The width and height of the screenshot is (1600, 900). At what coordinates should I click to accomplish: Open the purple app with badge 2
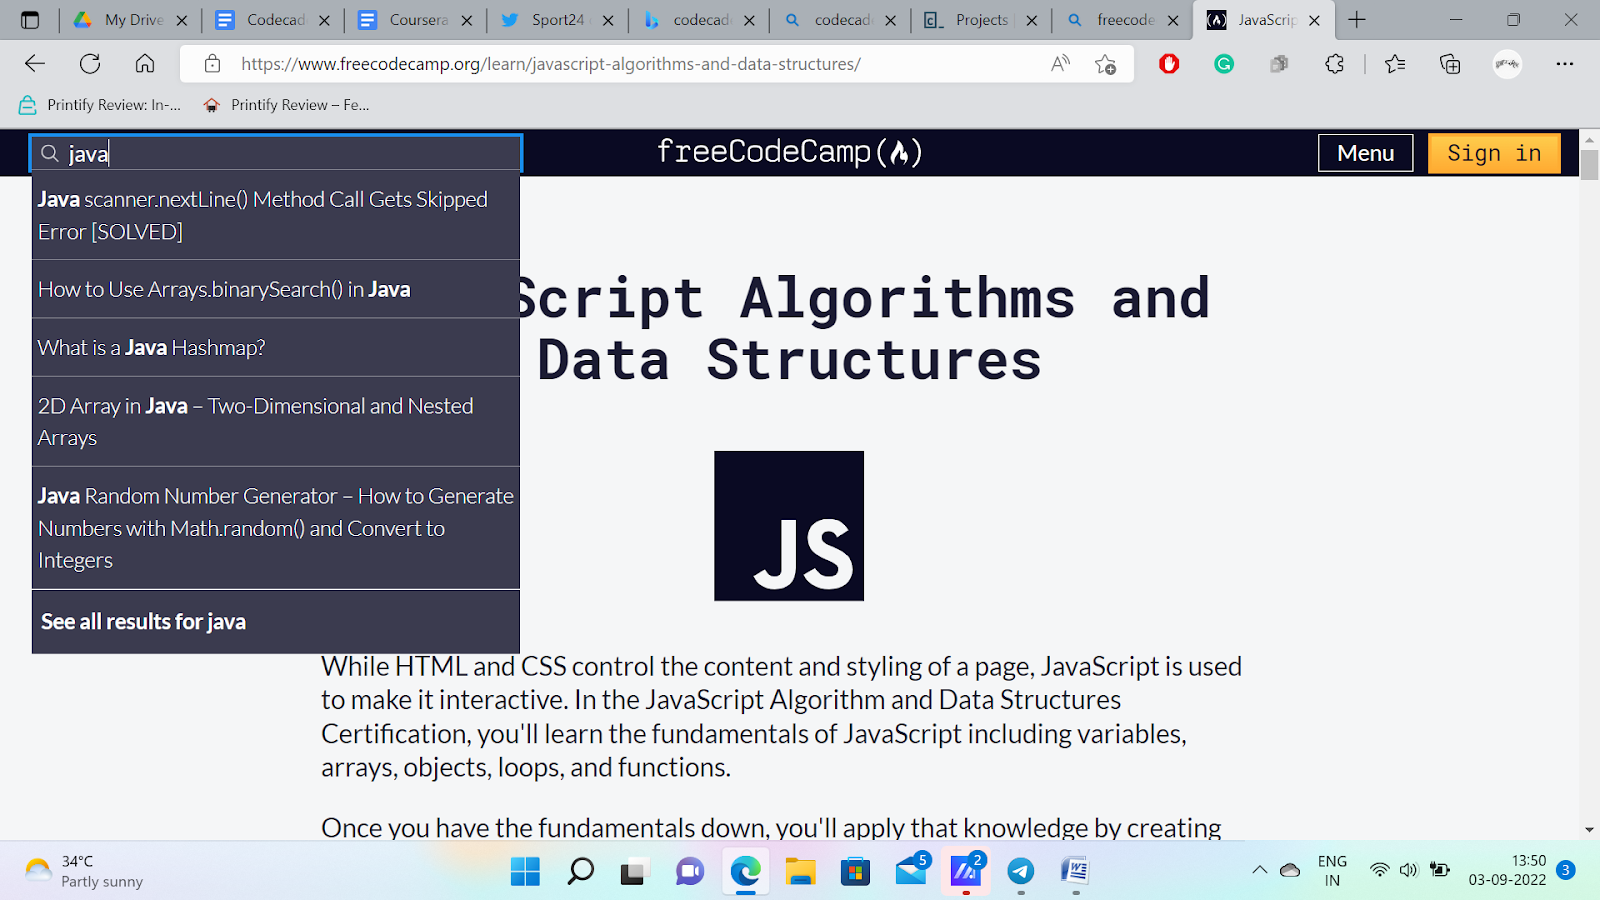(x=967, y=869)
